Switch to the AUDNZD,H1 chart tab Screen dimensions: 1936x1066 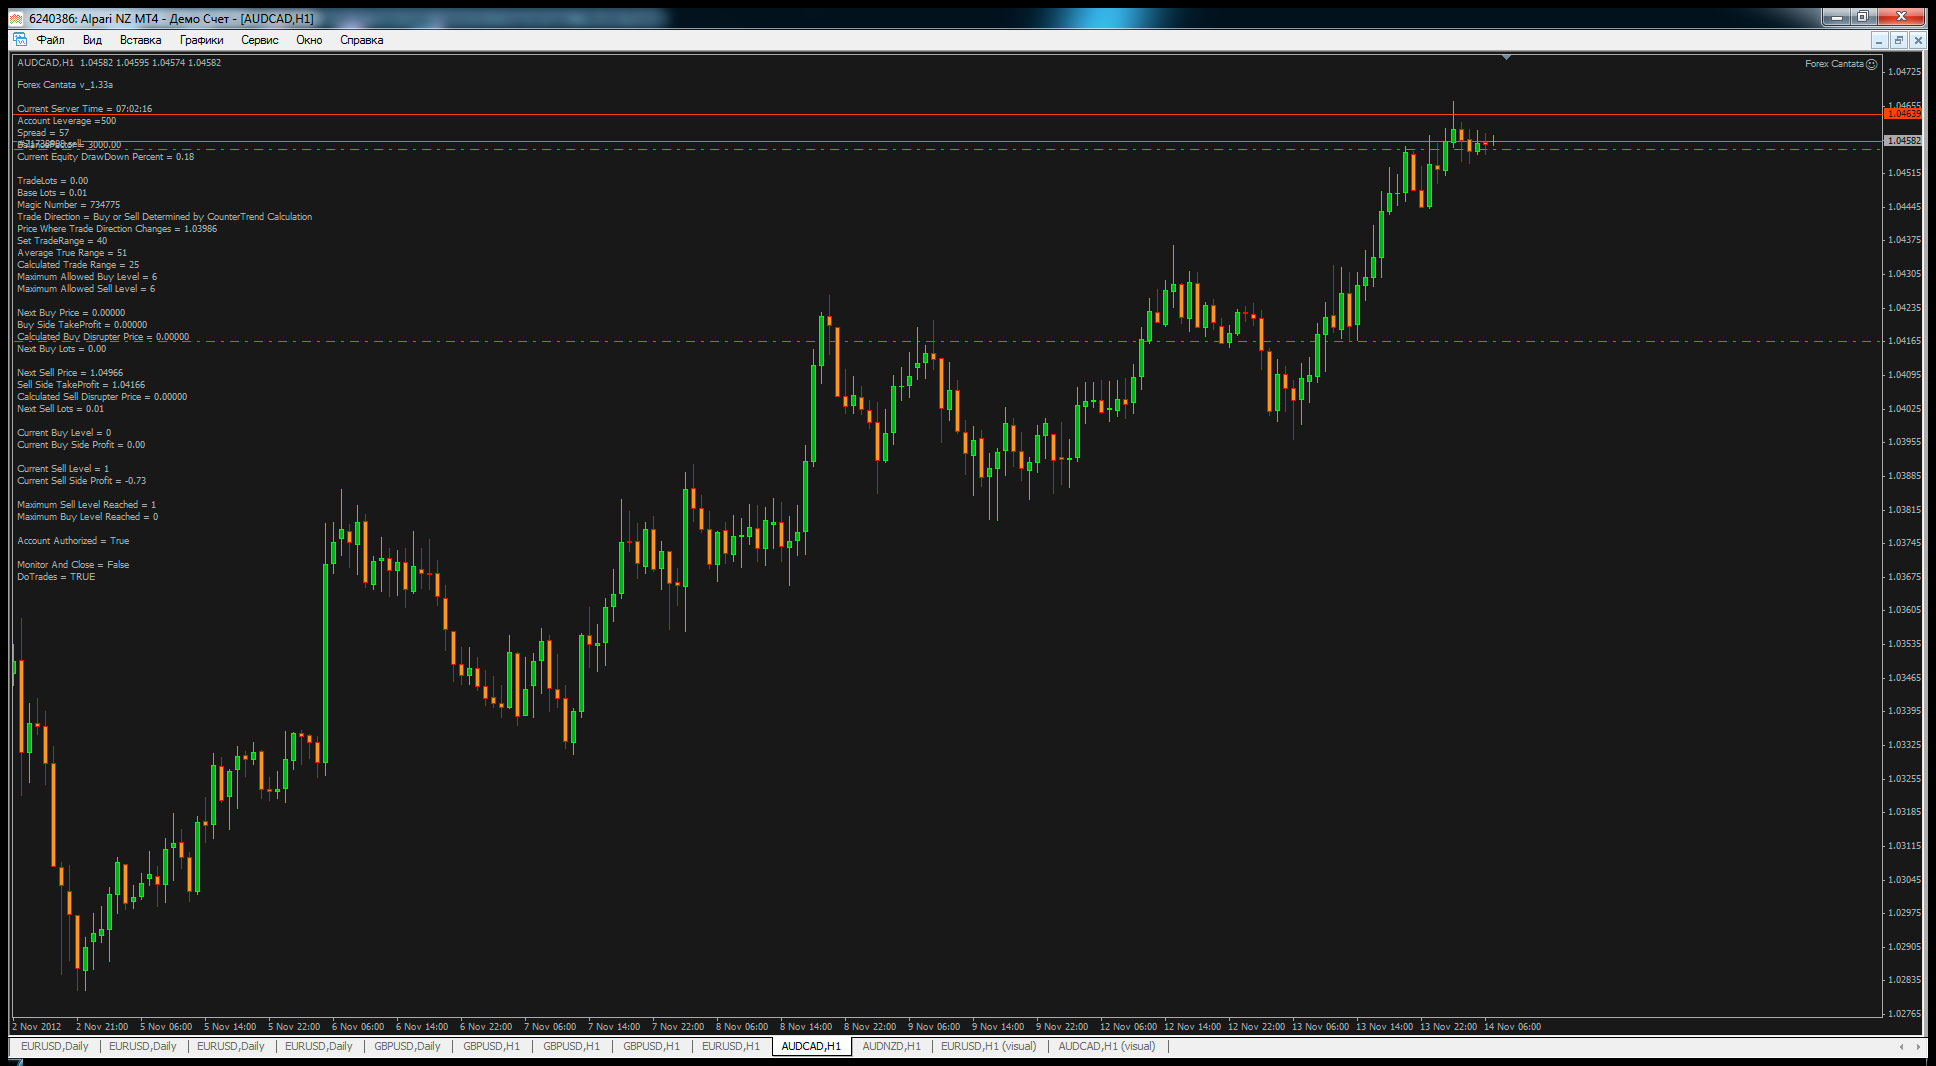(x=891, y=1046)
